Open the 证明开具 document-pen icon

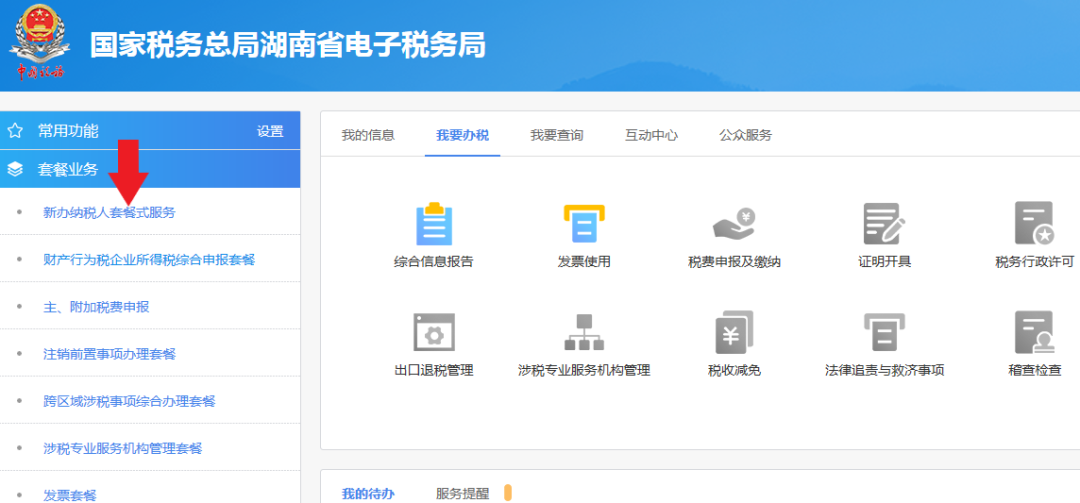[x=884, y=224]
